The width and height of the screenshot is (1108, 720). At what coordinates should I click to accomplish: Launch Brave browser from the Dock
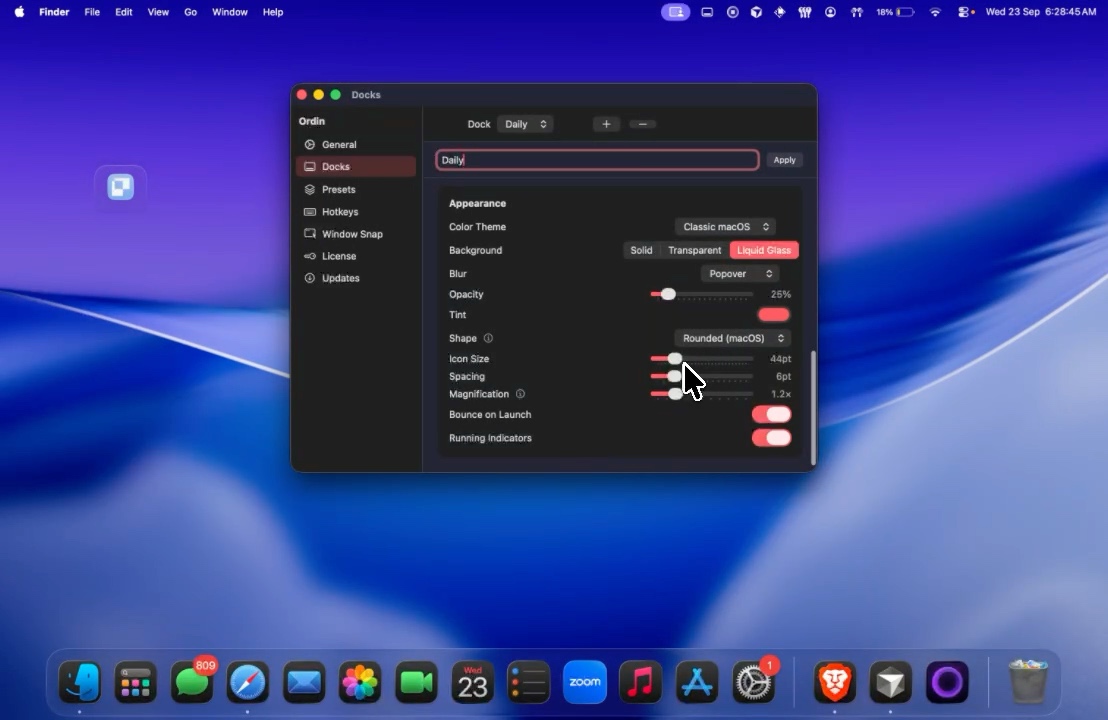tap(835, 683)
